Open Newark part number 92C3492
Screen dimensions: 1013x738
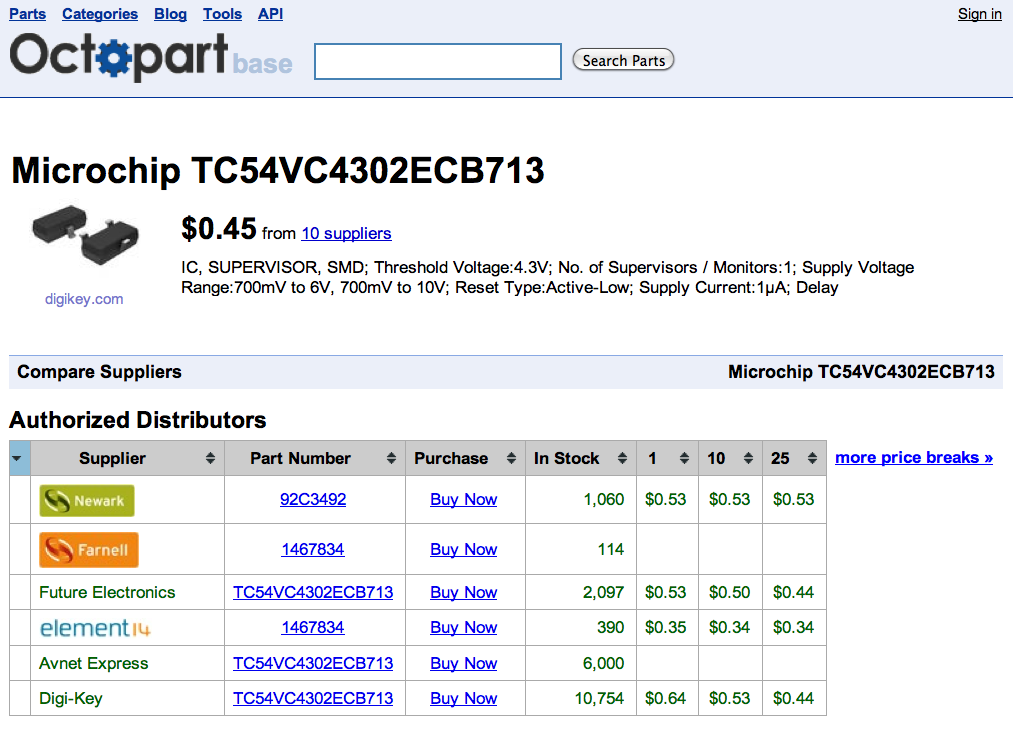point(313,500)
